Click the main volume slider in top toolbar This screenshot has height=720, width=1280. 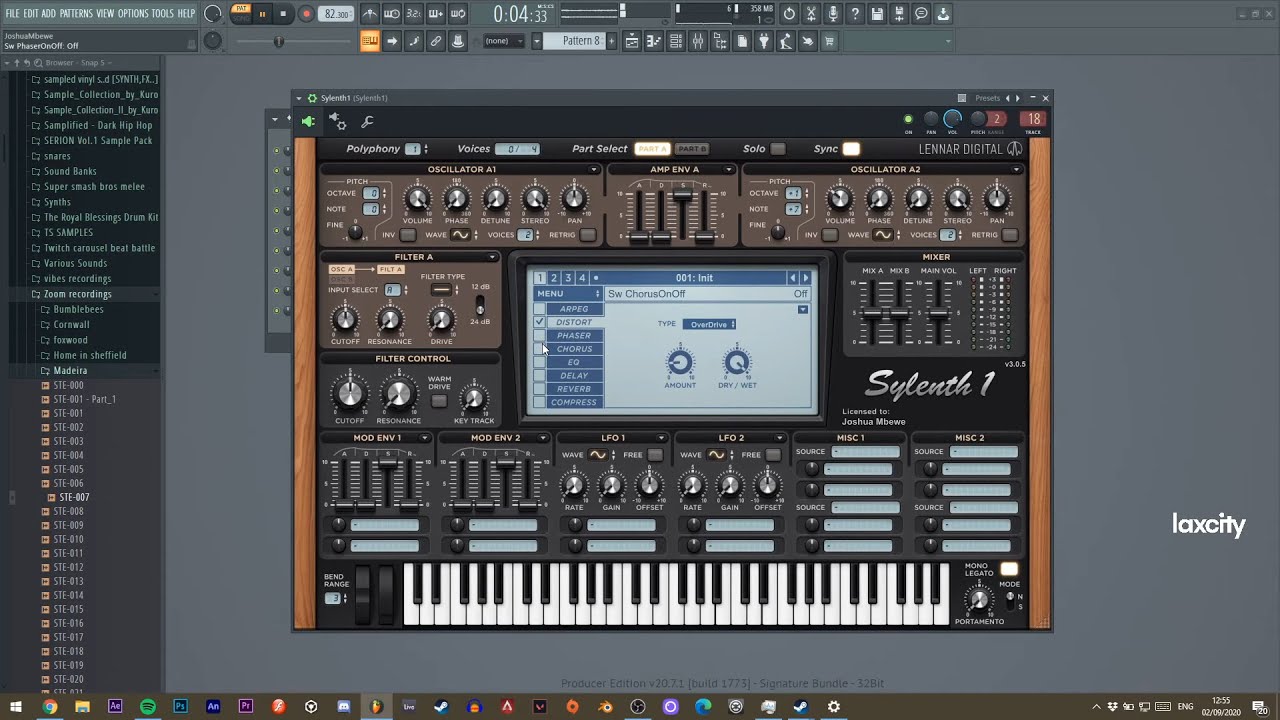tap(279, 41)
